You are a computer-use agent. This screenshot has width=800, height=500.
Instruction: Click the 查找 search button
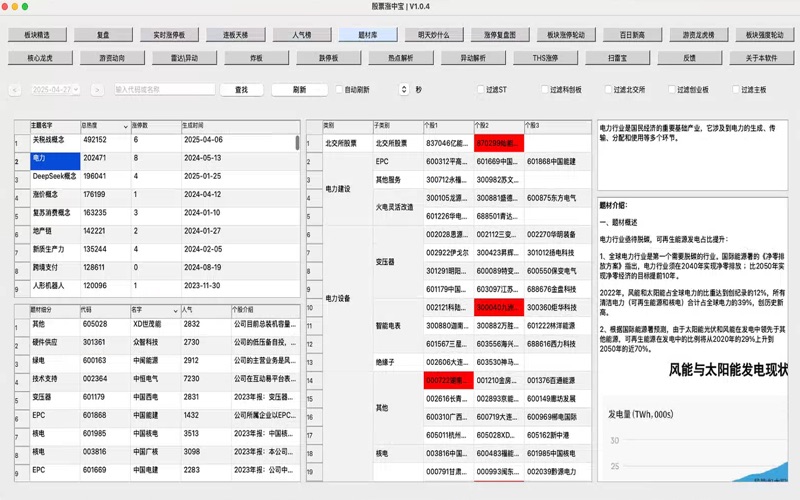coord(240,90)
